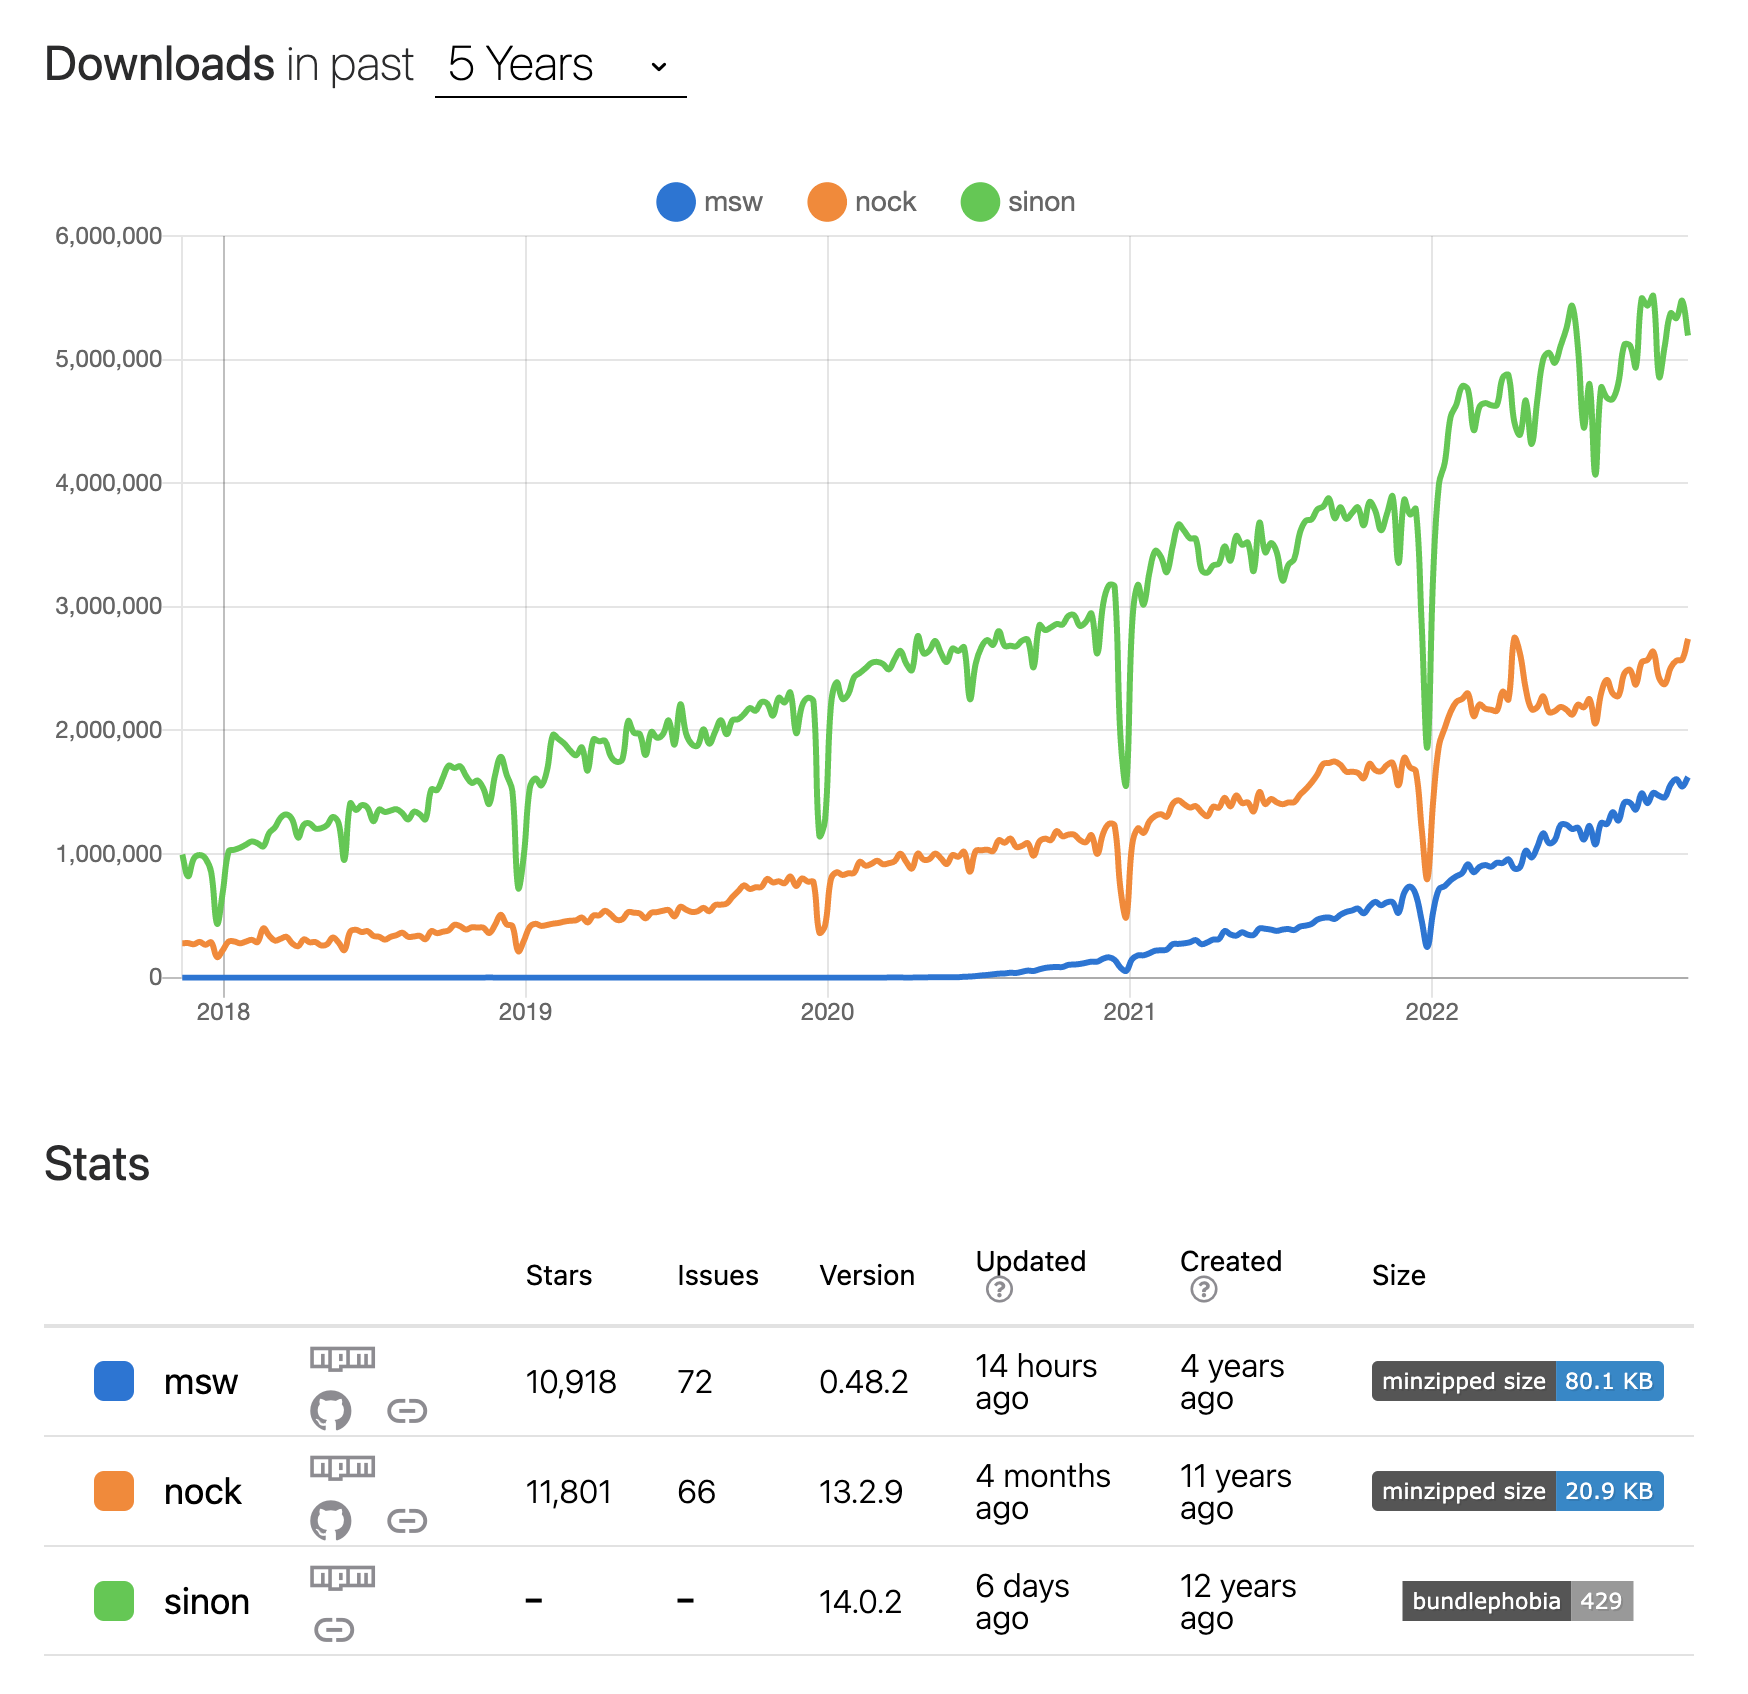Click the 2020 x-axis label
1748x1694 pixels.
[827, 1012]
